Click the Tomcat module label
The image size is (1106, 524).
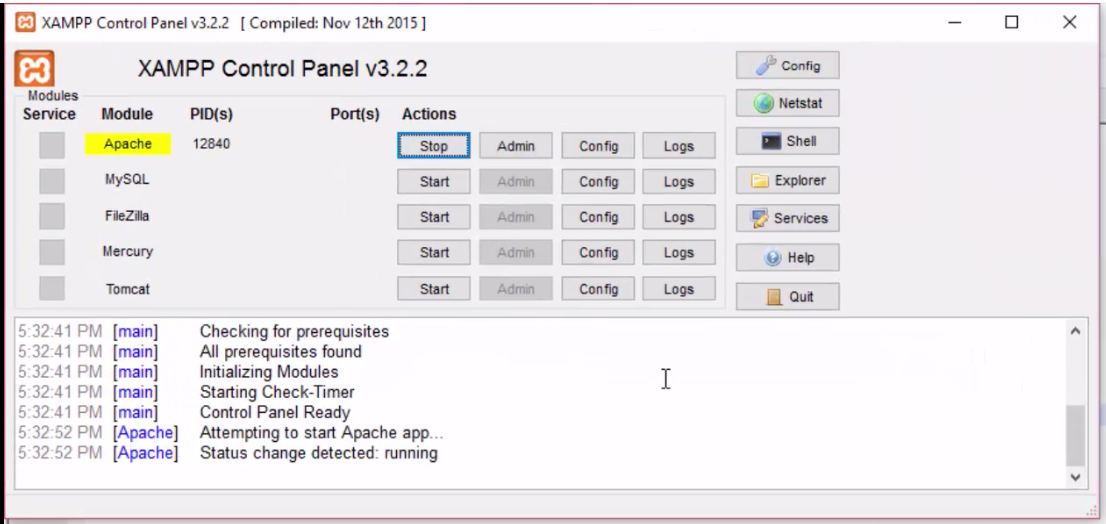(x=128, y=289)
